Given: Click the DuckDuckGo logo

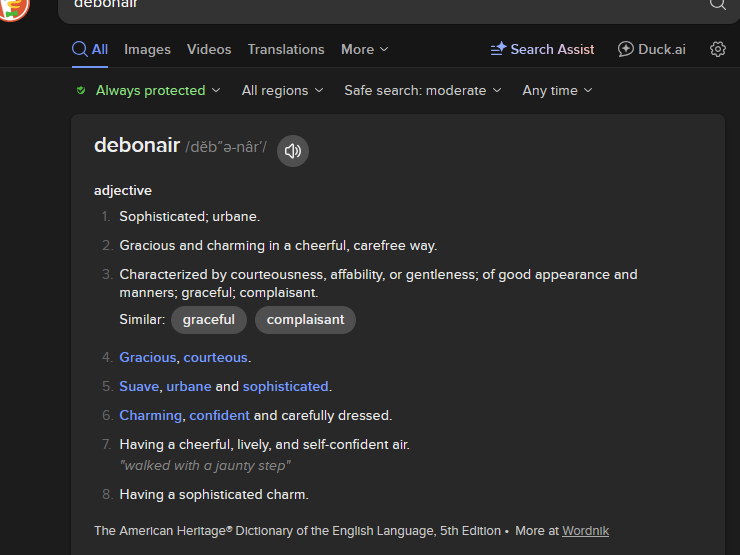Looking at the screenshot, I should [14, 9].
